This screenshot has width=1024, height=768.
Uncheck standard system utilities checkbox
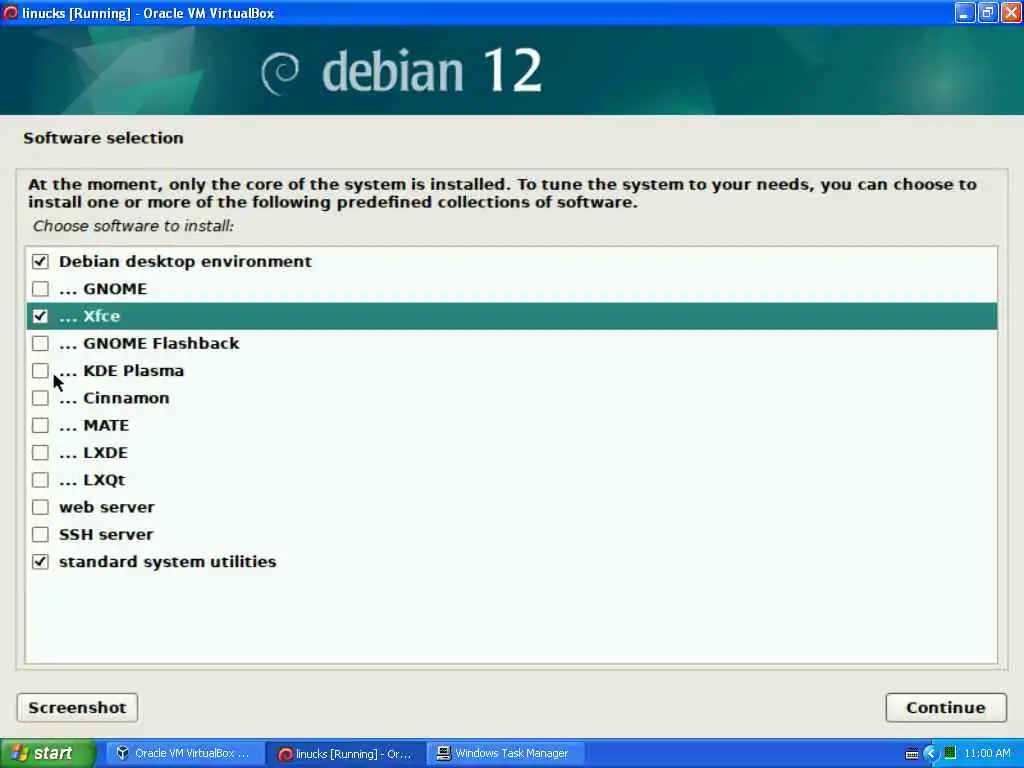pyautogui.click(x=40, y=562)
